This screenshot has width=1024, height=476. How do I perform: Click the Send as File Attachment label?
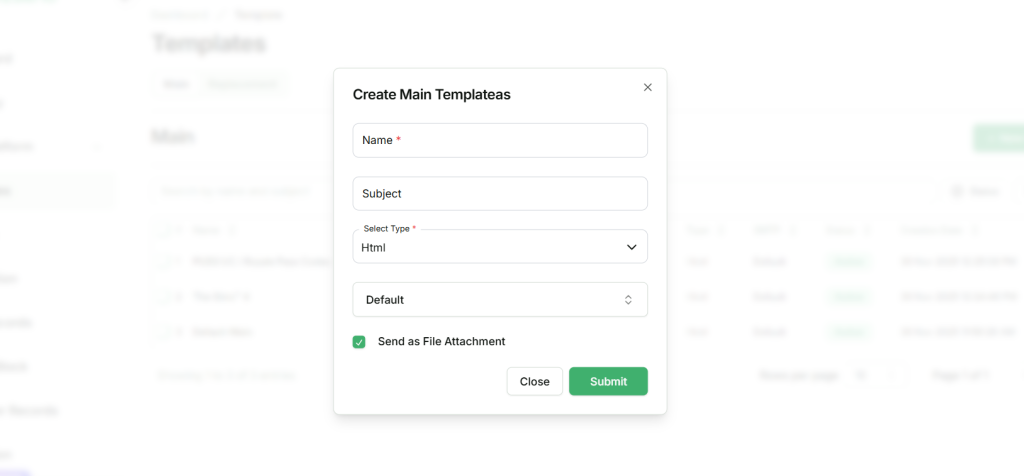click(441, 342)
